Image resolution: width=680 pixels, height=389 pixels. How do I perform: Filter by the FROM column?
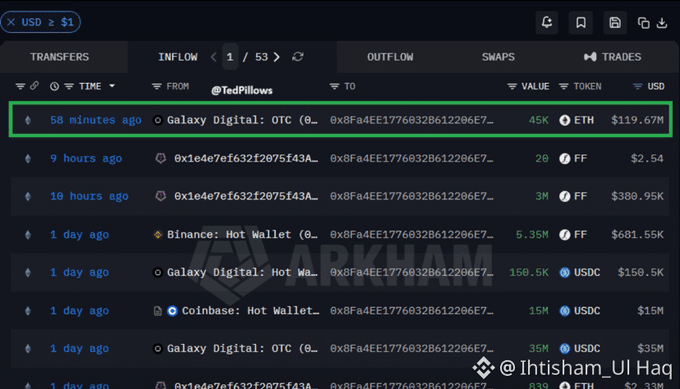click(157, 86)
